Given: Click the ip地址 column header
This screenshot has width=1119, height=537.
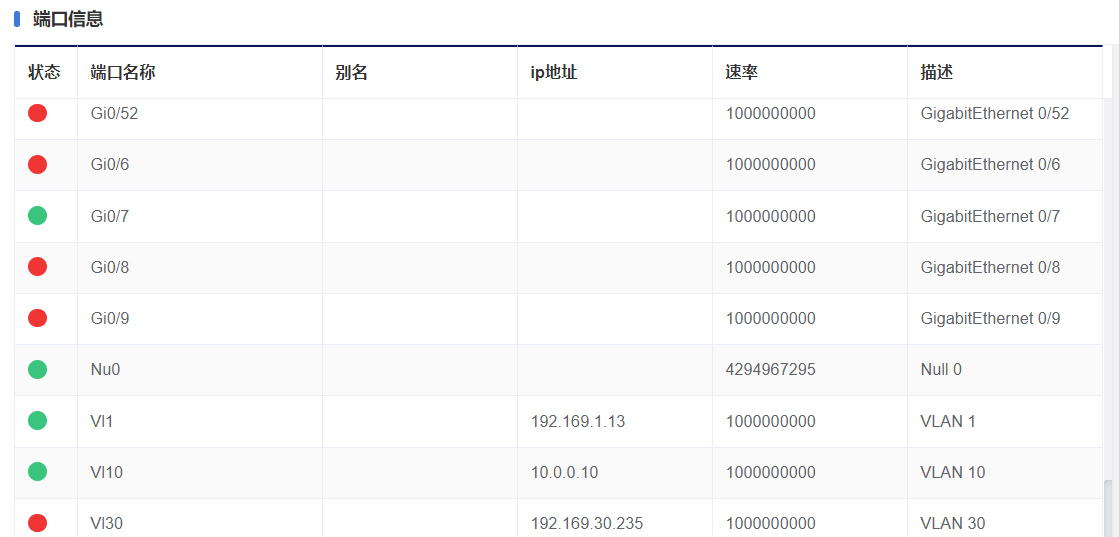Looking at the screenshot, I should coord(553,72).
